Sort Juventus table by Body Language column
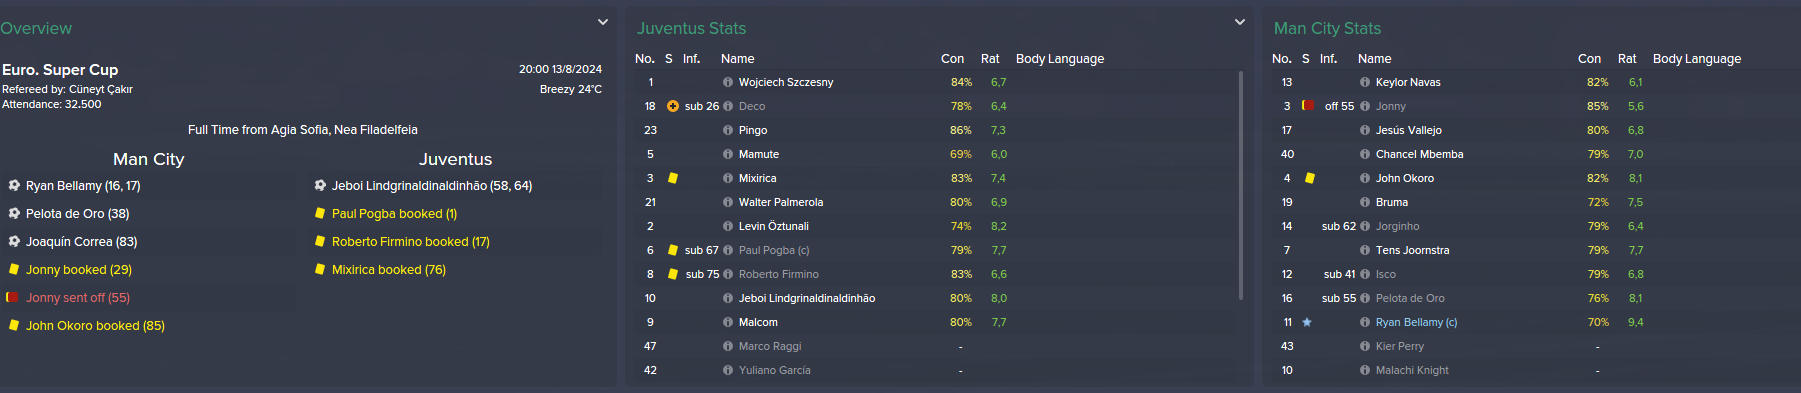This screenshot has width=1801, height=393. 1060,59
